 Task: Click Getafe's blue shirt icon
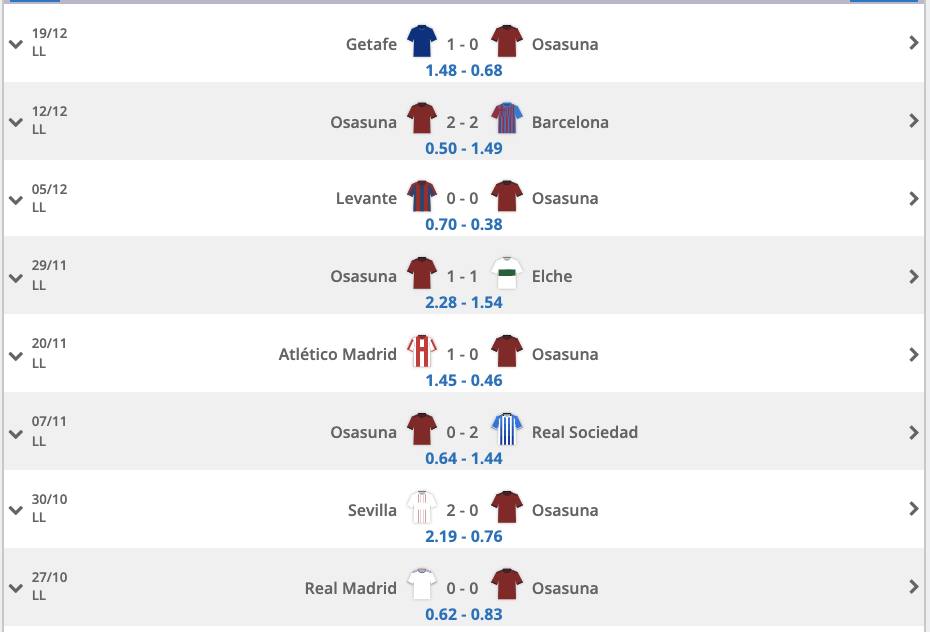[x=422, y=41]
